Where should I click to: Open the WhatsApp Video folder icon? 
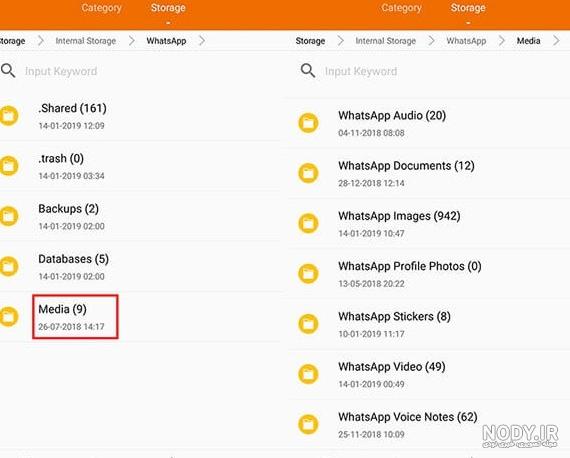point(308,374)
